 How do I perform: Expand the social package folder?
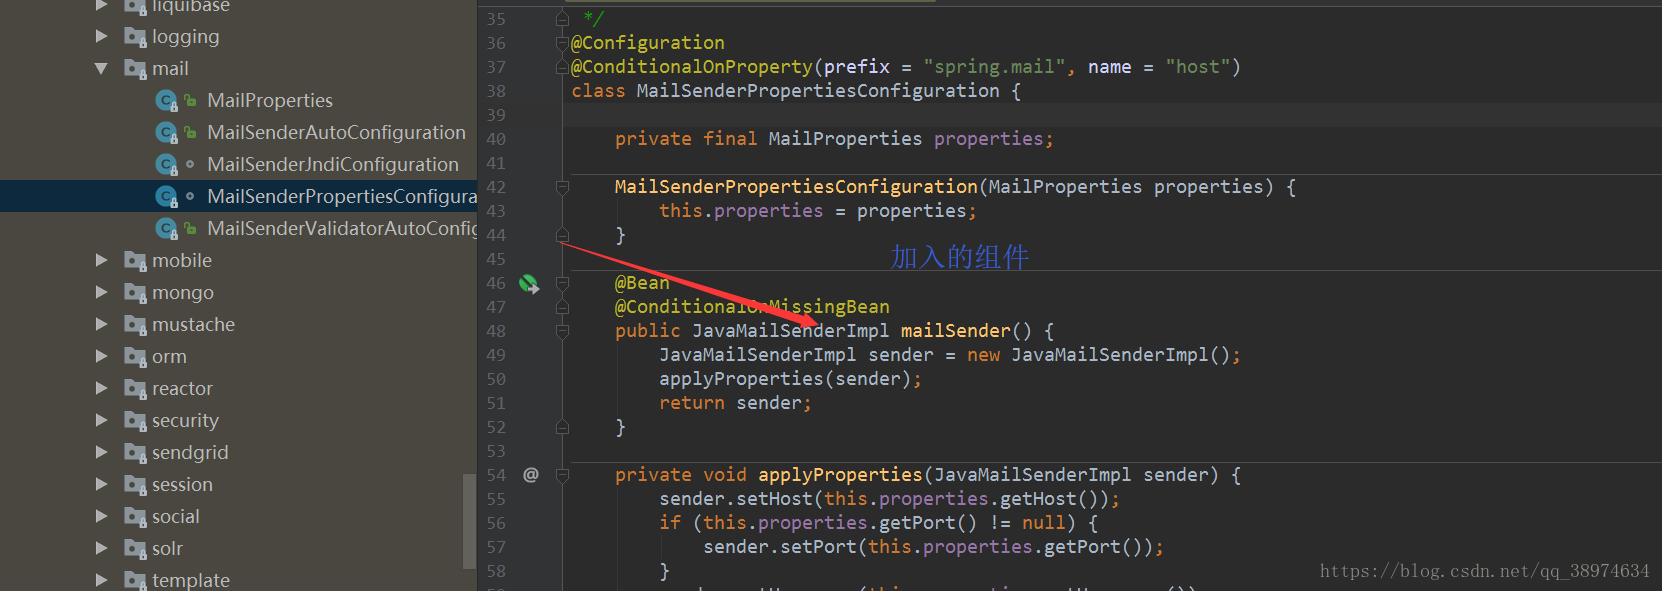pos(101,516)
